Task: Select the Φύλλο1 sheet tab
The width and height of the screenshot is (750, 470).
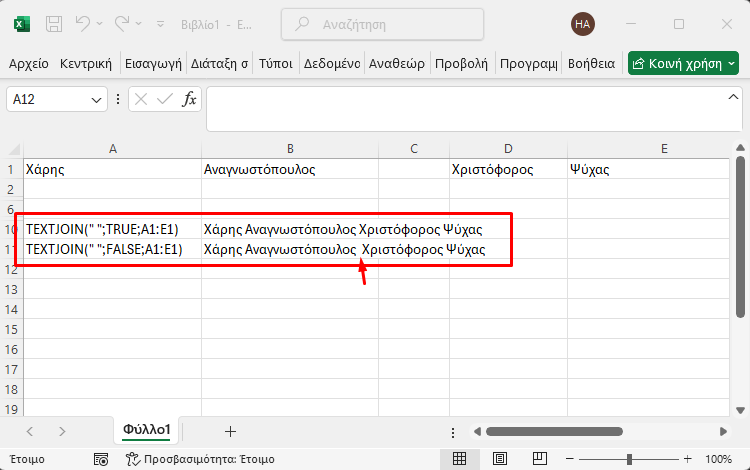Action: click(147, 429)
